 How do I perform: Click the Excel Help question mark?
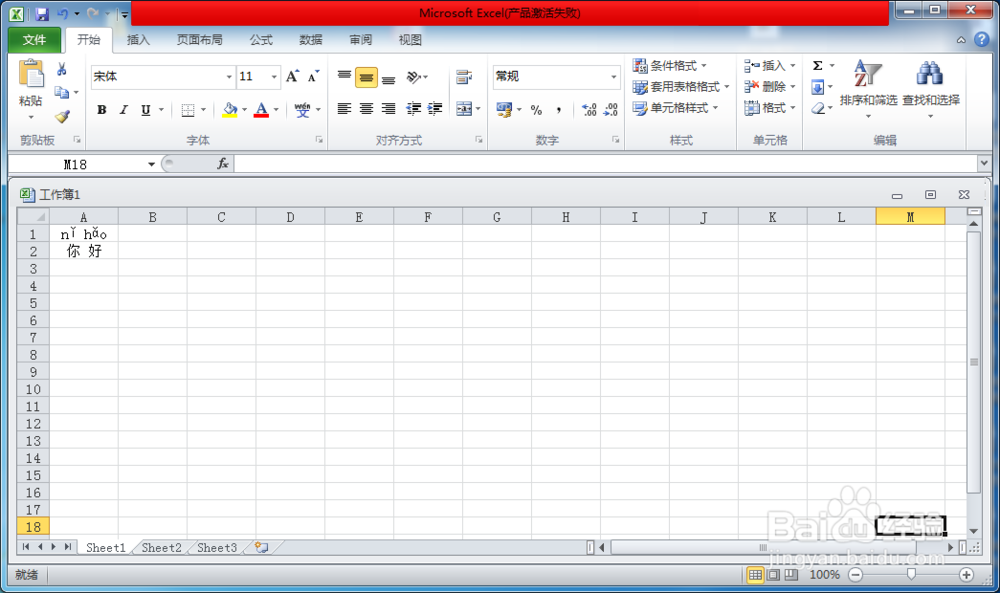[981, 40]
